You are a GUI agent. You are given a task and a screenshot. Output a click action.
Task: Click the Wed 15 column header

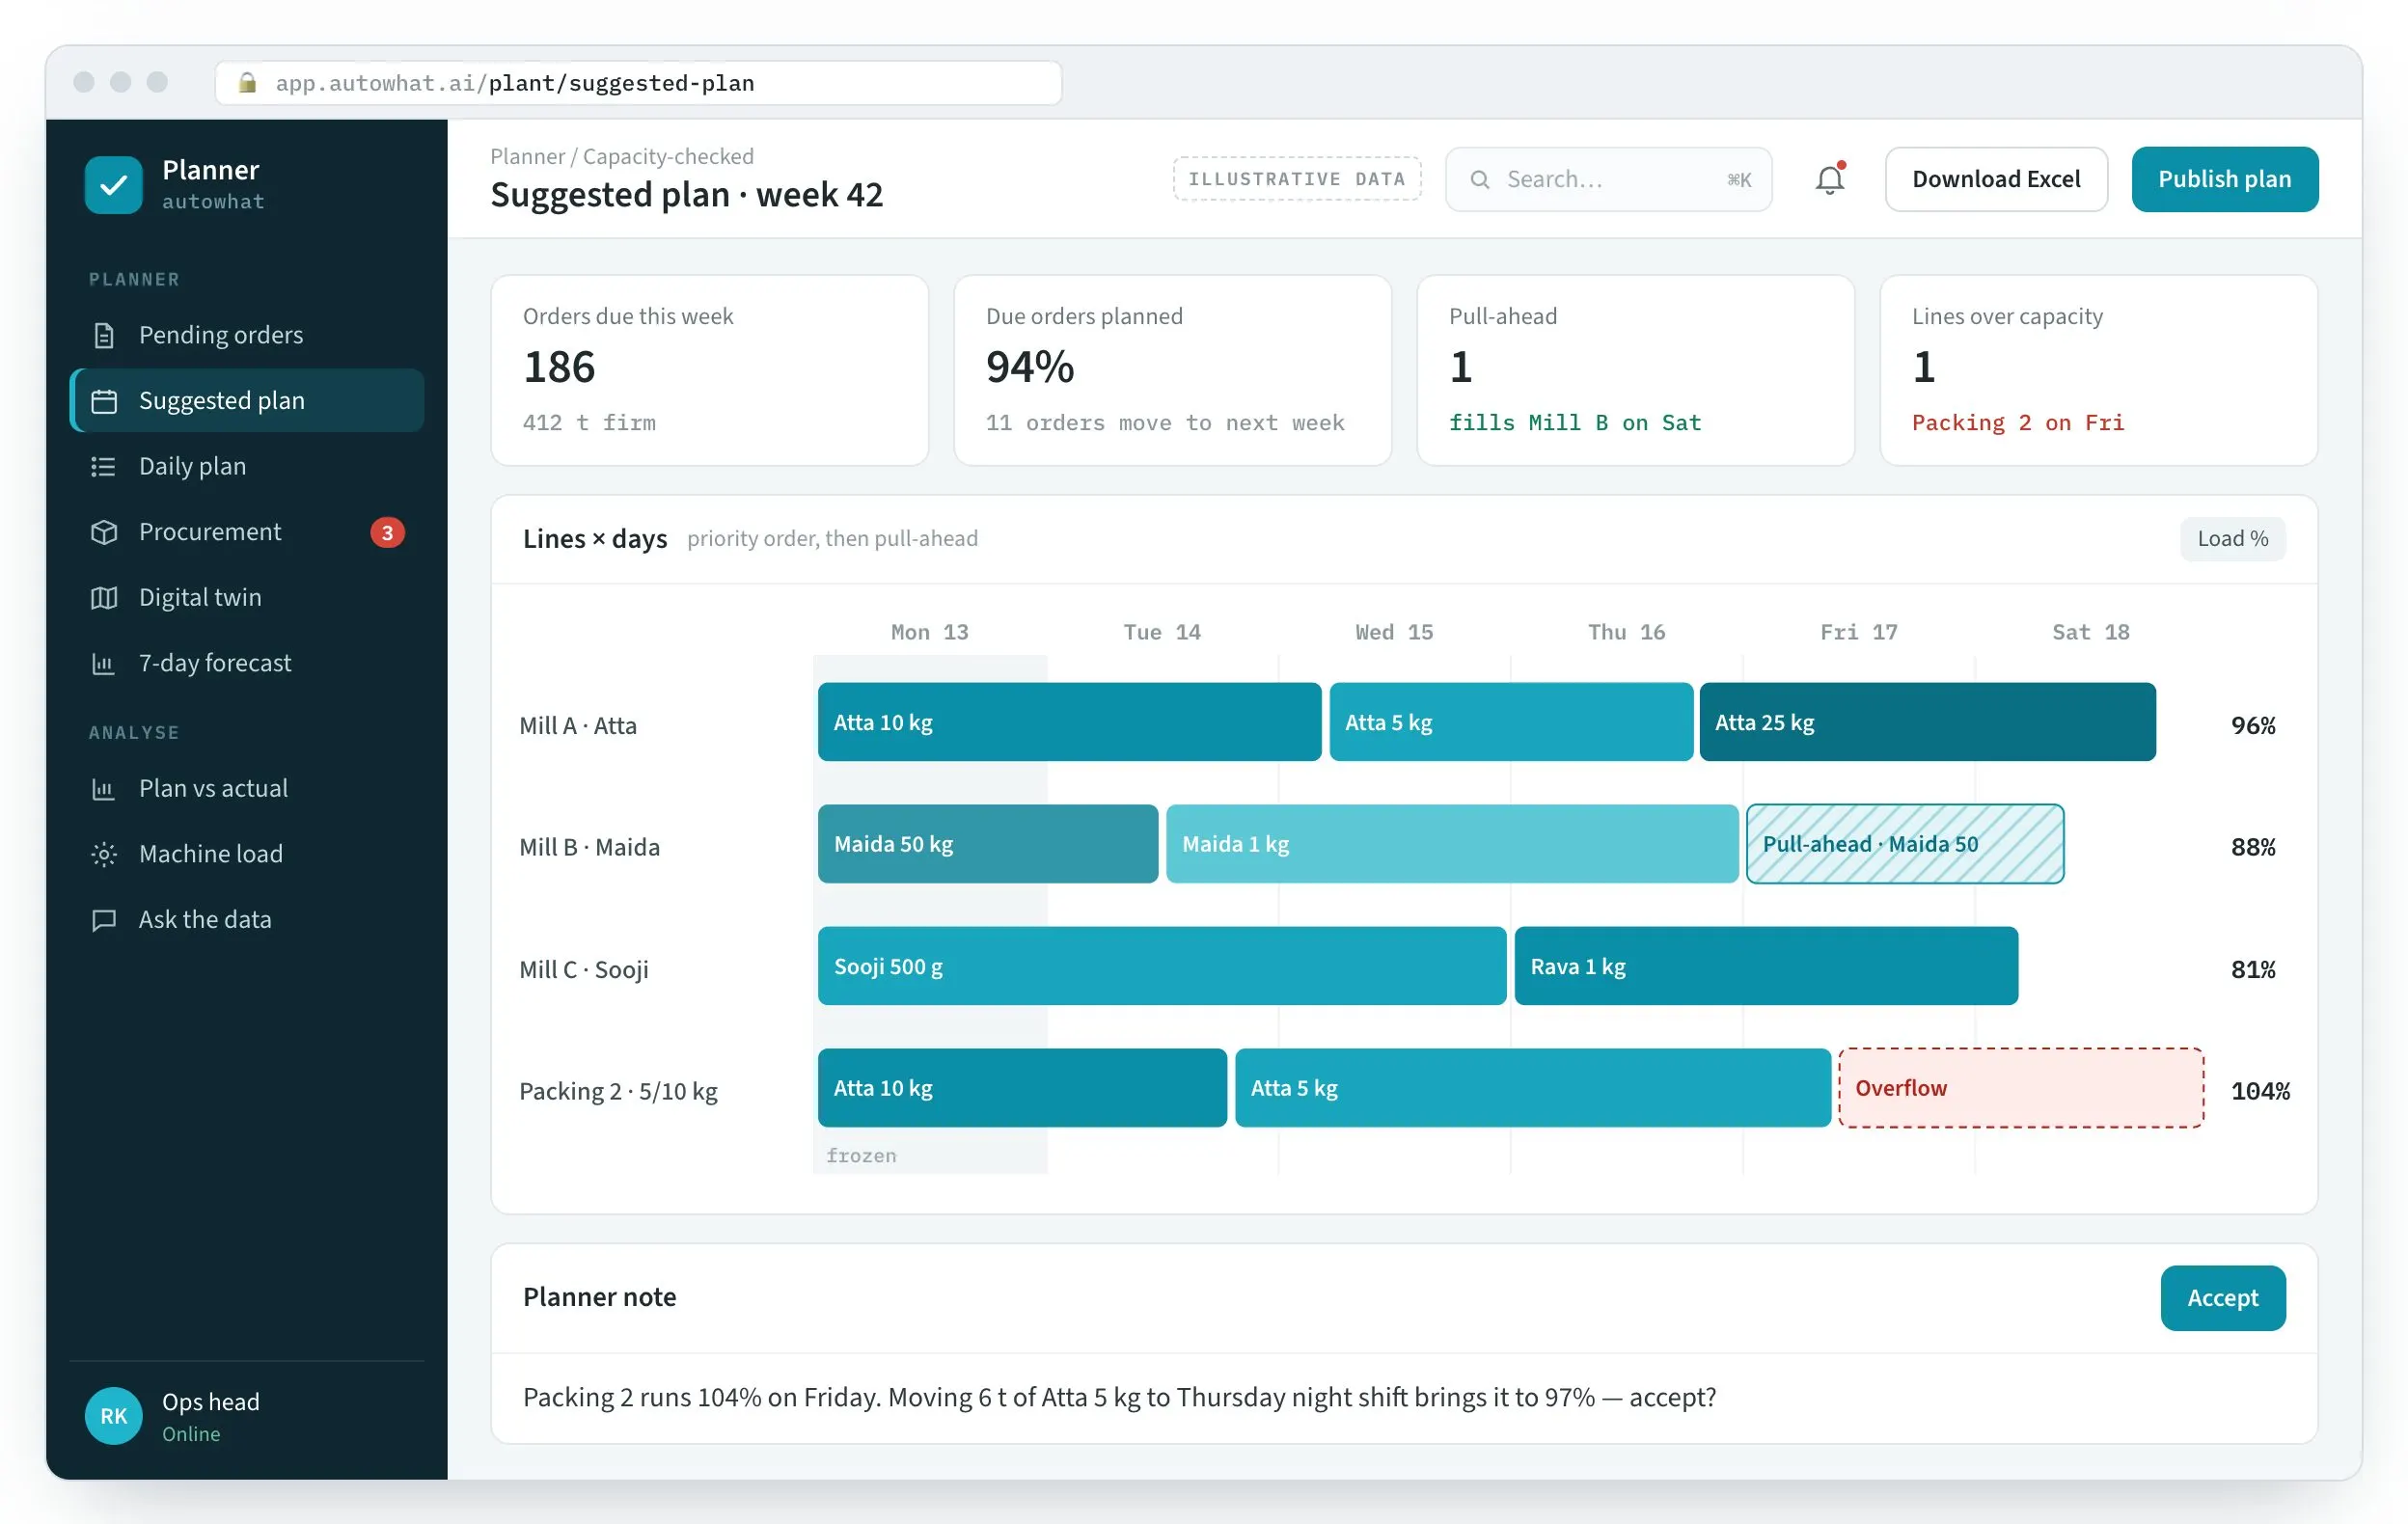[x=1393, y=632]
